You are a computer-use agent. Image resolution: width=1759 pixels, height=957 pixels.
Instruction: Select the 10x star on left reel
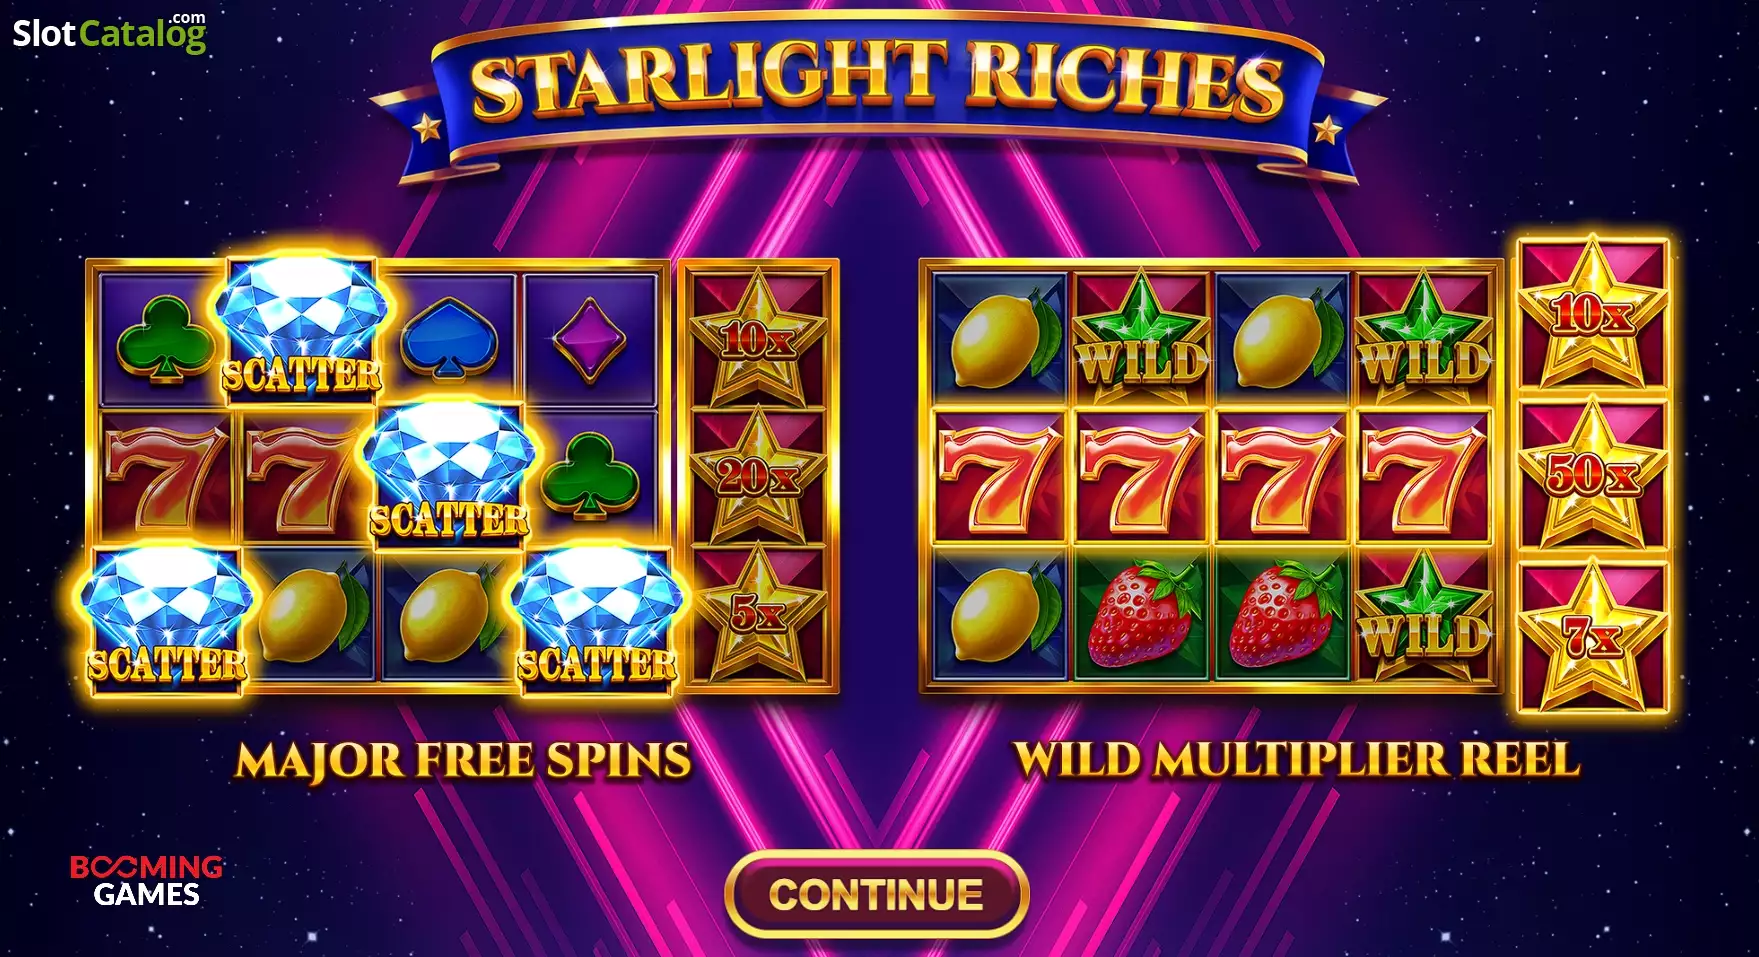tap(758, 337)
